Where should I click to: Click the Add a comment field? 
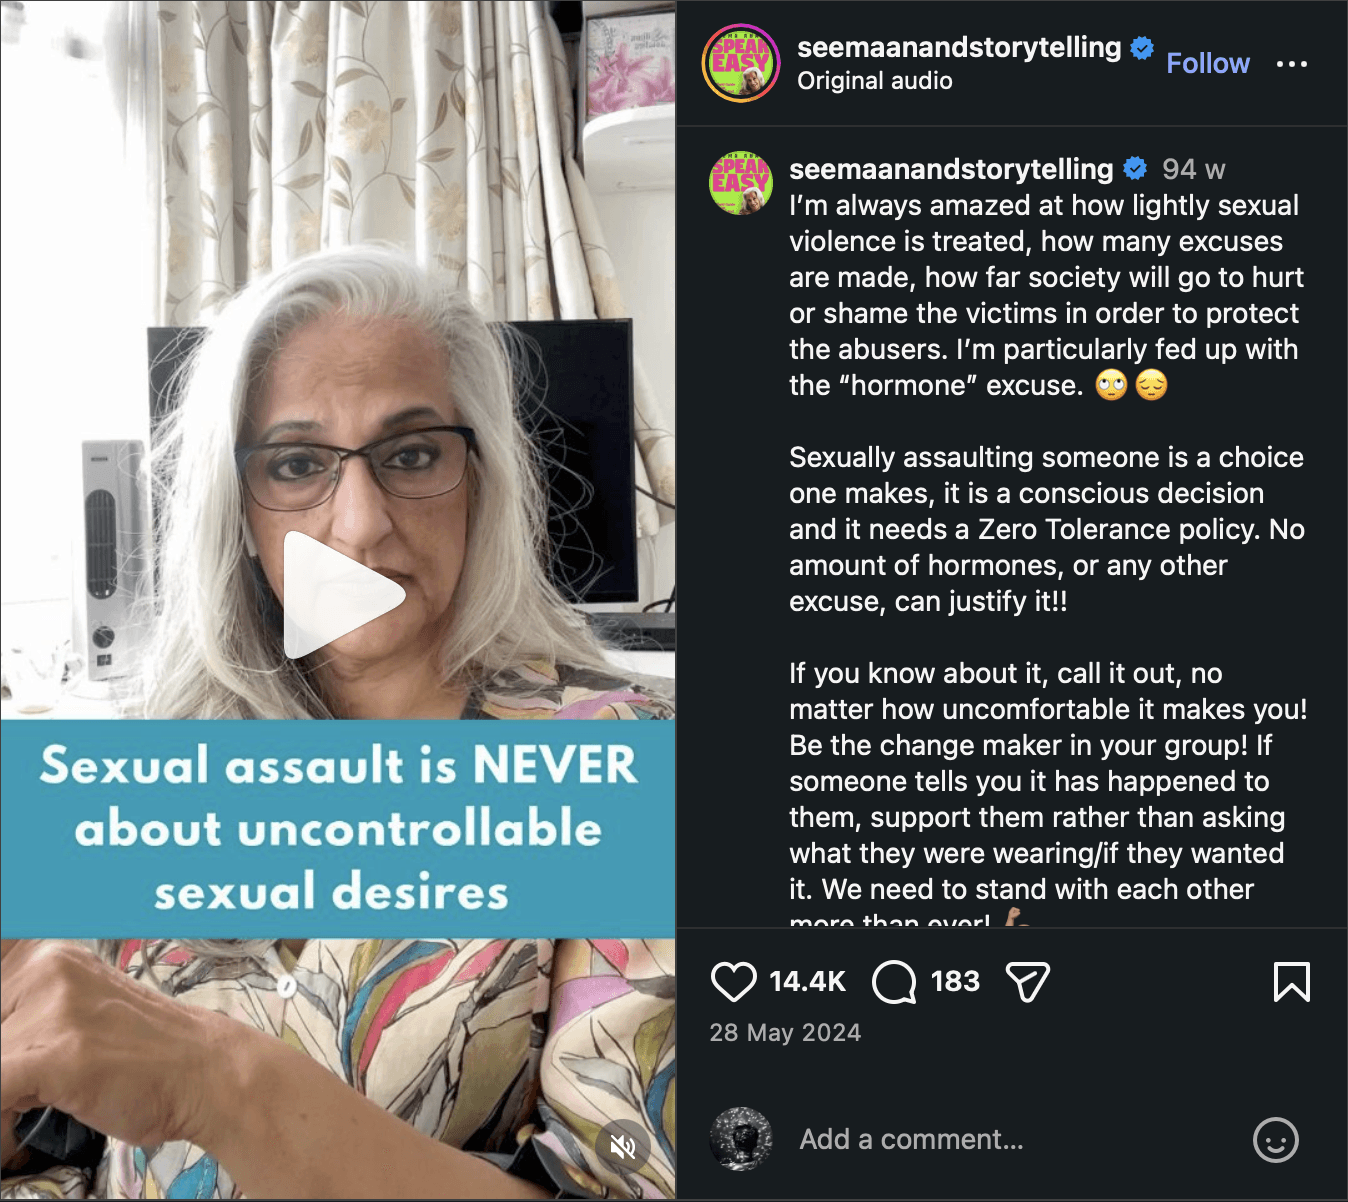(1010, 1139)
